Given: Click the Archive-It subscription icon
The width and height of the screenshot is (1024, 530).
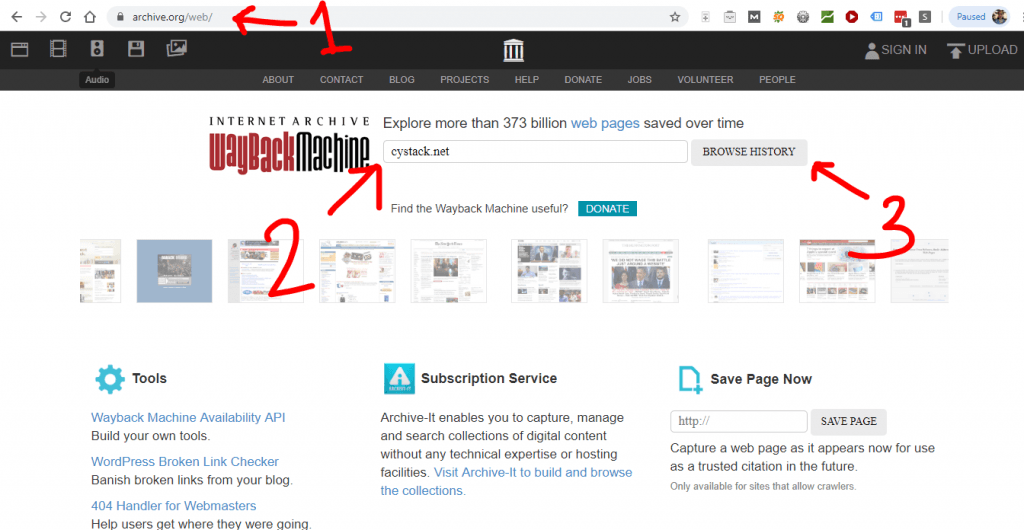Looking at the screenshot, I should (x=399, y=379).
